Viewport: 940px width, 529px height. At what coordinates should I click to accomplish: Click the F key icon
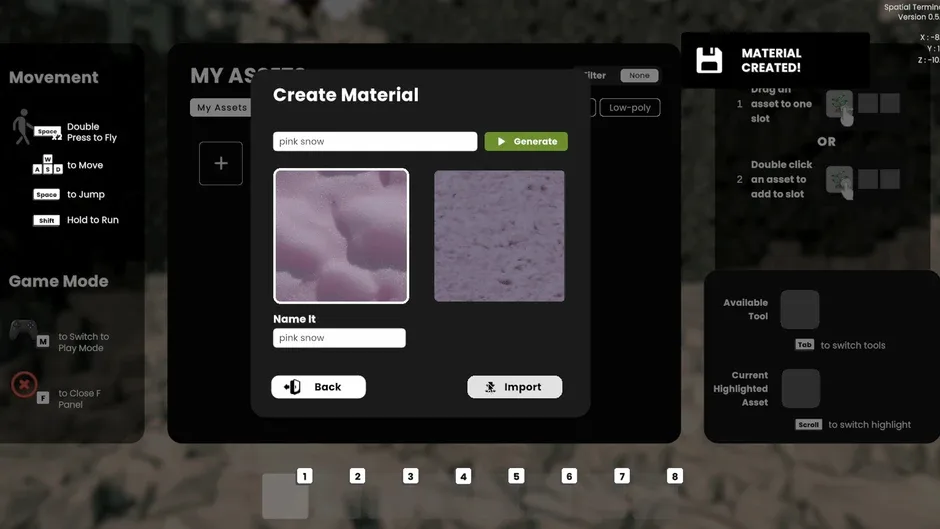43,398
